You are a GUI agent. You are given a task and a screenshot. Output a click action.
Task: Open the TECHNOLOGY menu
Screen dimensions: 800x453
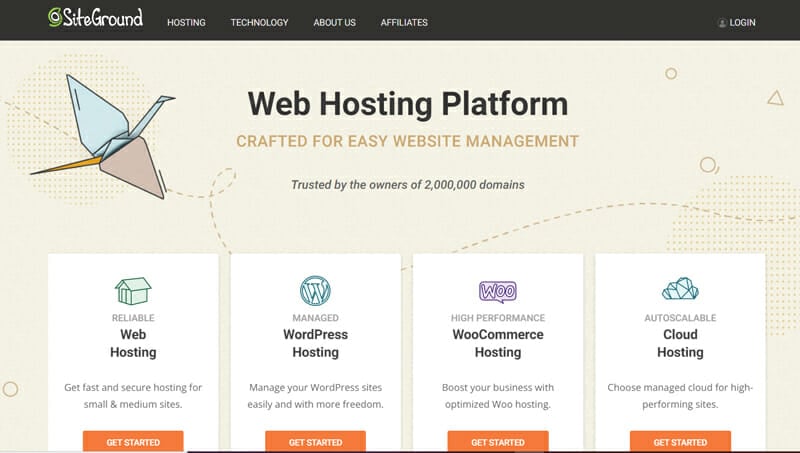(x=259, y=22)
